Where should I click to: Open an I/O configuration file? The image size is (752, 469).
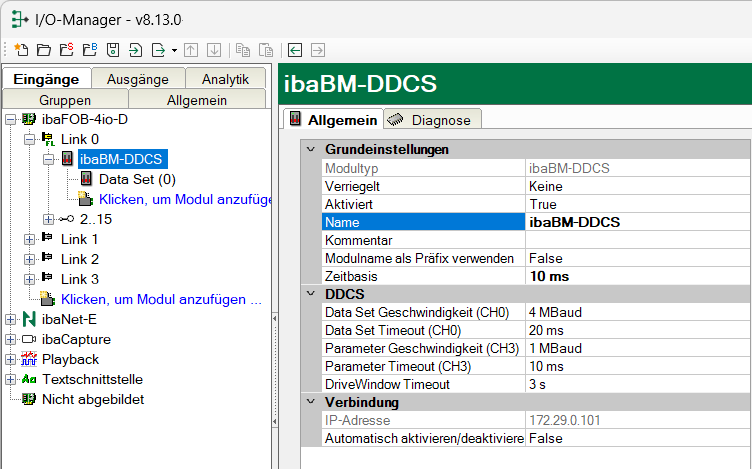click(44, 50)
